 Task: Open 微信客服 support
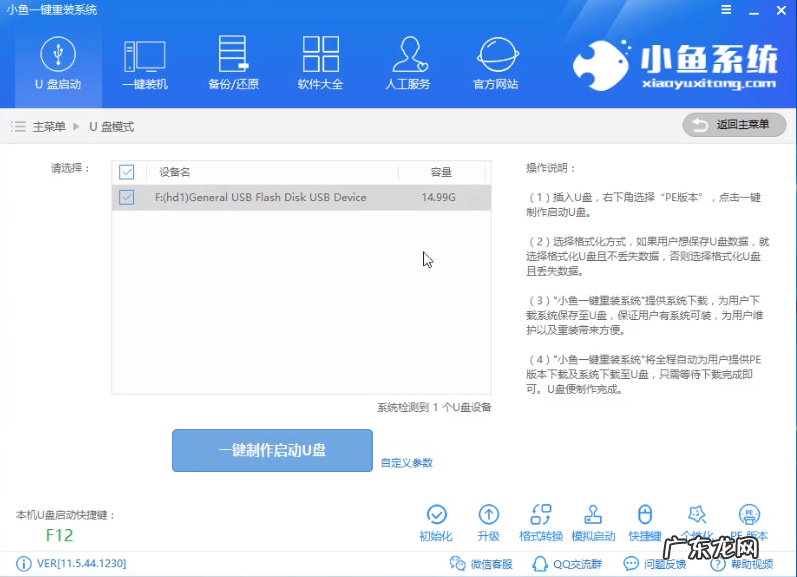pos(481,564)
